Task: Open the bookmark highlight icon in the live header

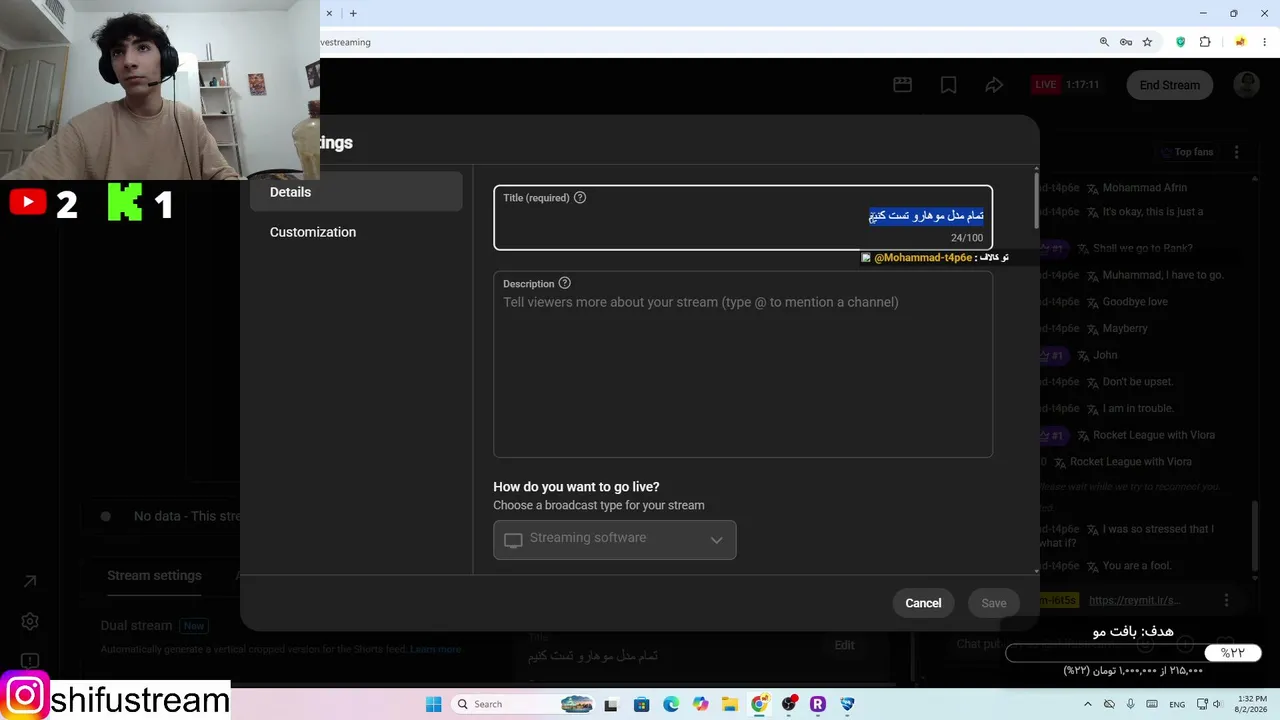Action: pyautogui.click(x=949, y=85)
